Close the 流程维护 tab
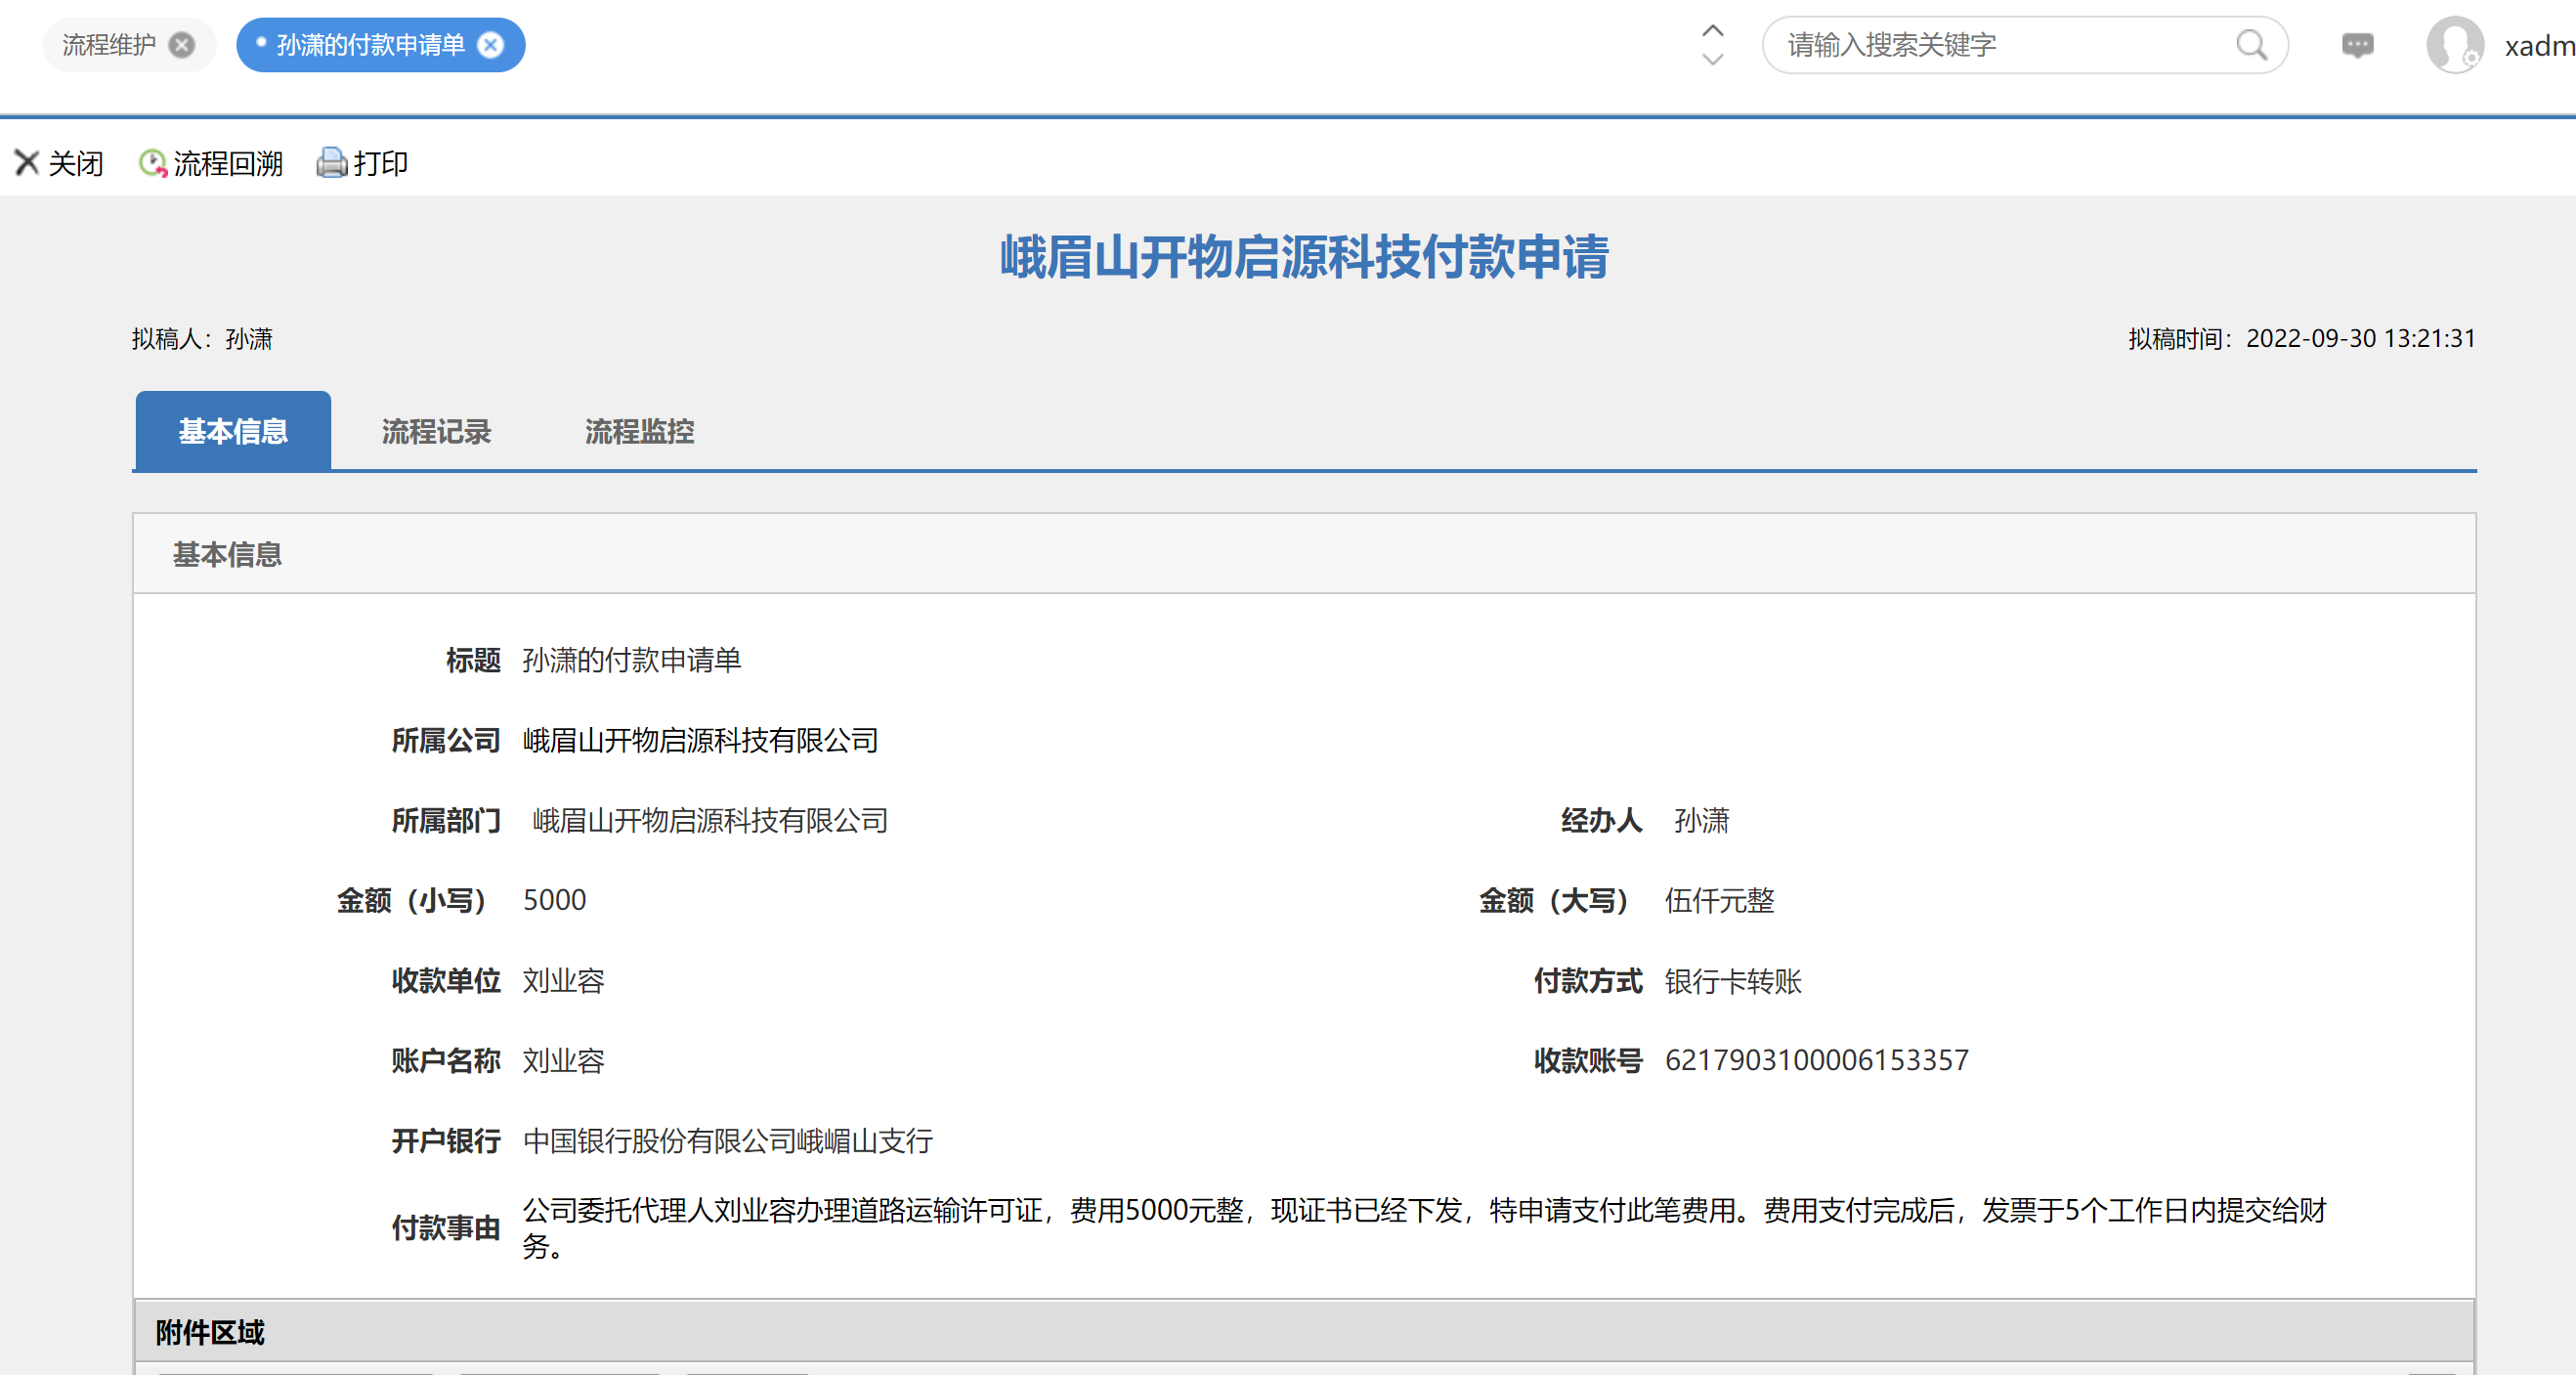This screenshot has width=2576, height=1375. (182, 45)
